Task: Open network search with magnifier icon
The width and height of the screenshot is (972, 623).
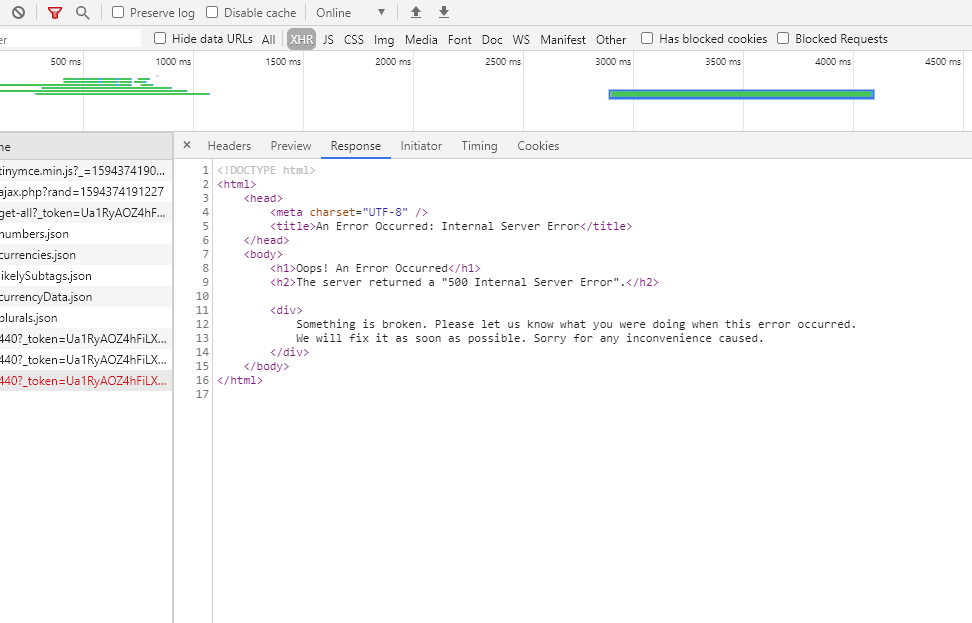Action: (83, 13)
